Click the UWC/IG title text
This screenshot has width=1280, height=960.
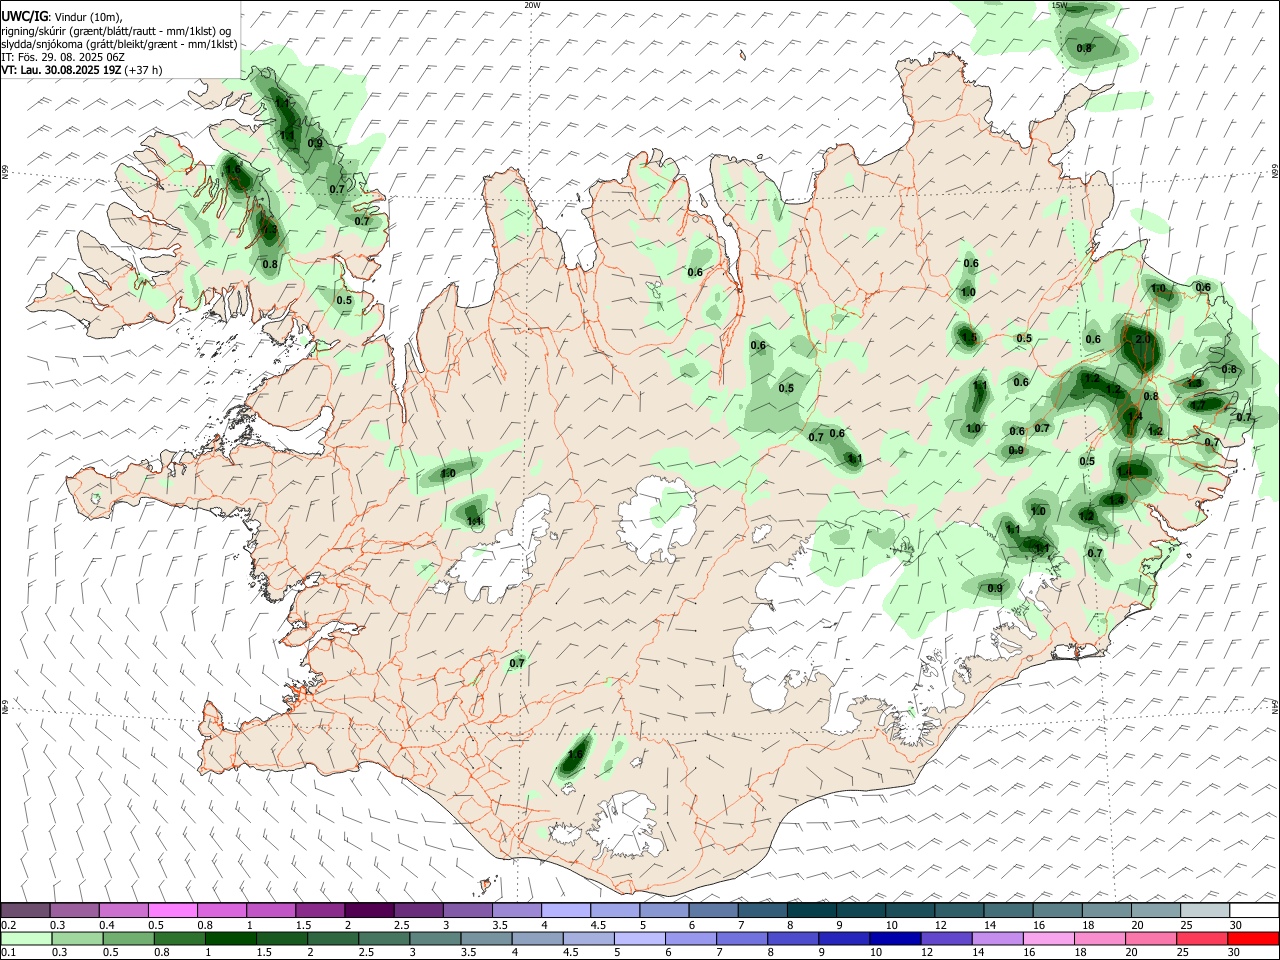(23, 16)
